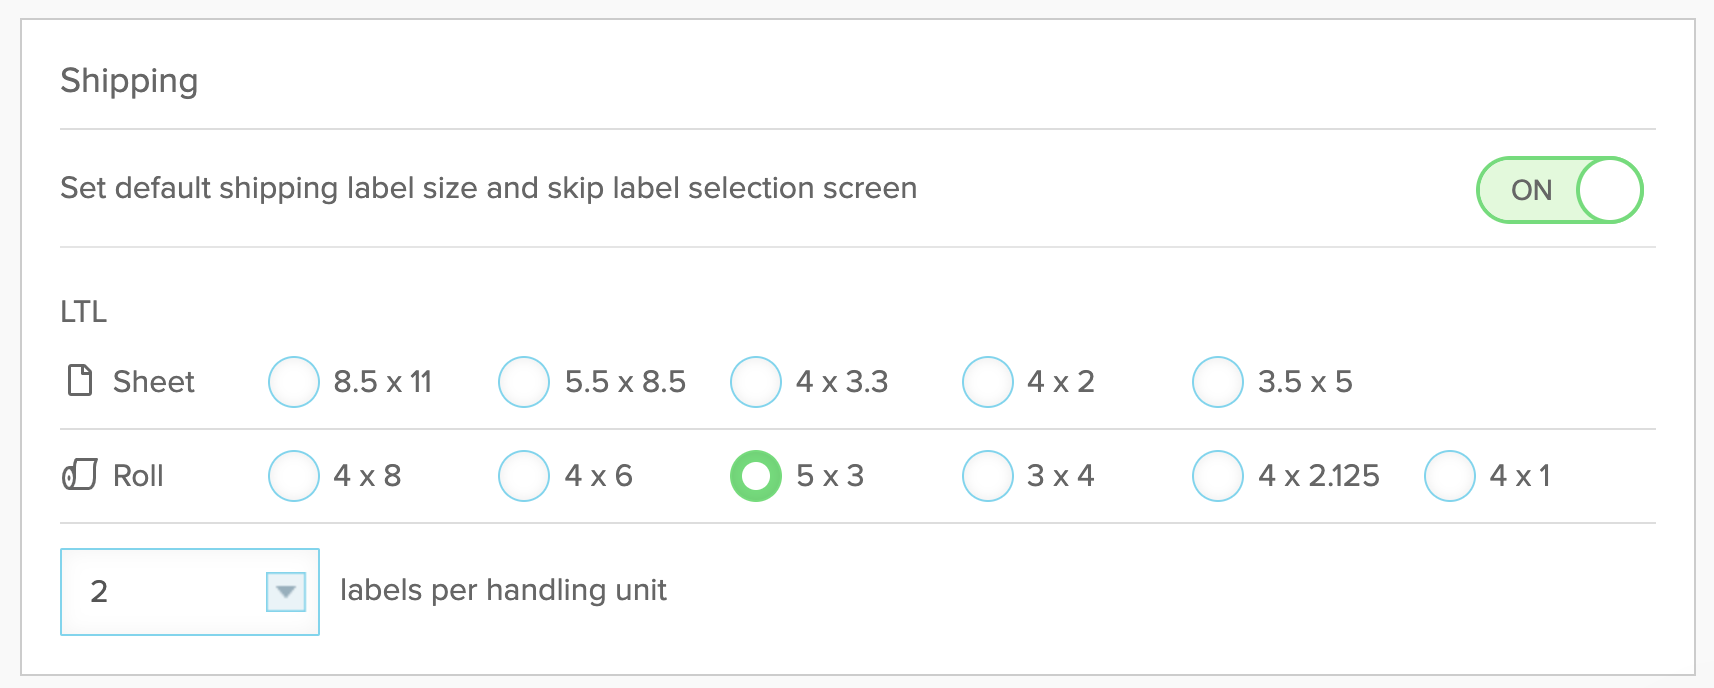Click the labels count field showing 2

click(190, 592)
